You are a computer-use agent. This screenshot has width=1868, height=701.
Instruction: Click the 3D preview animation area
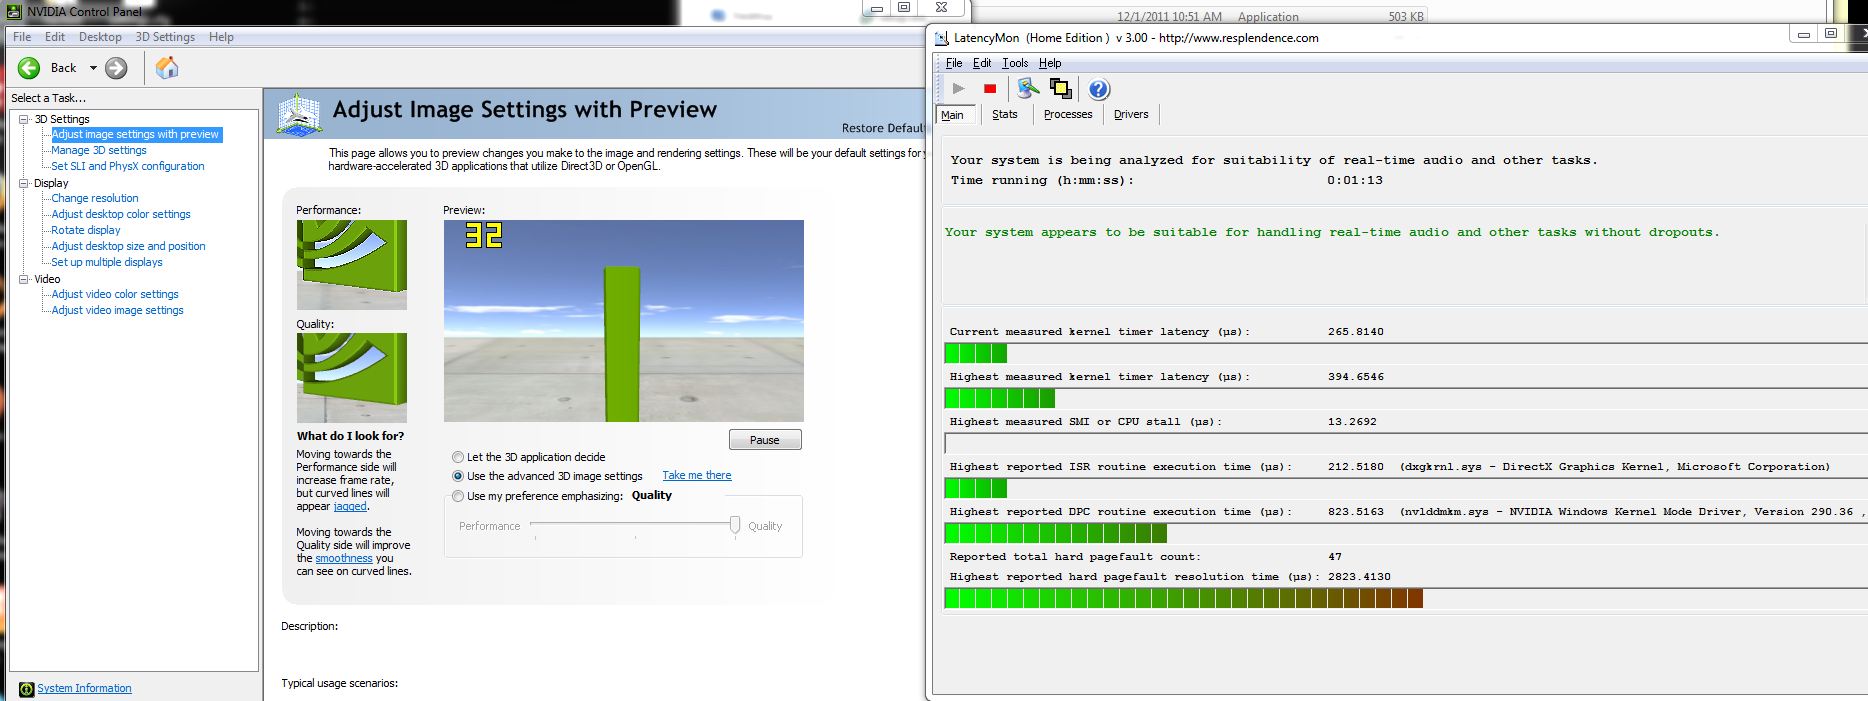(x=624, y=321)
